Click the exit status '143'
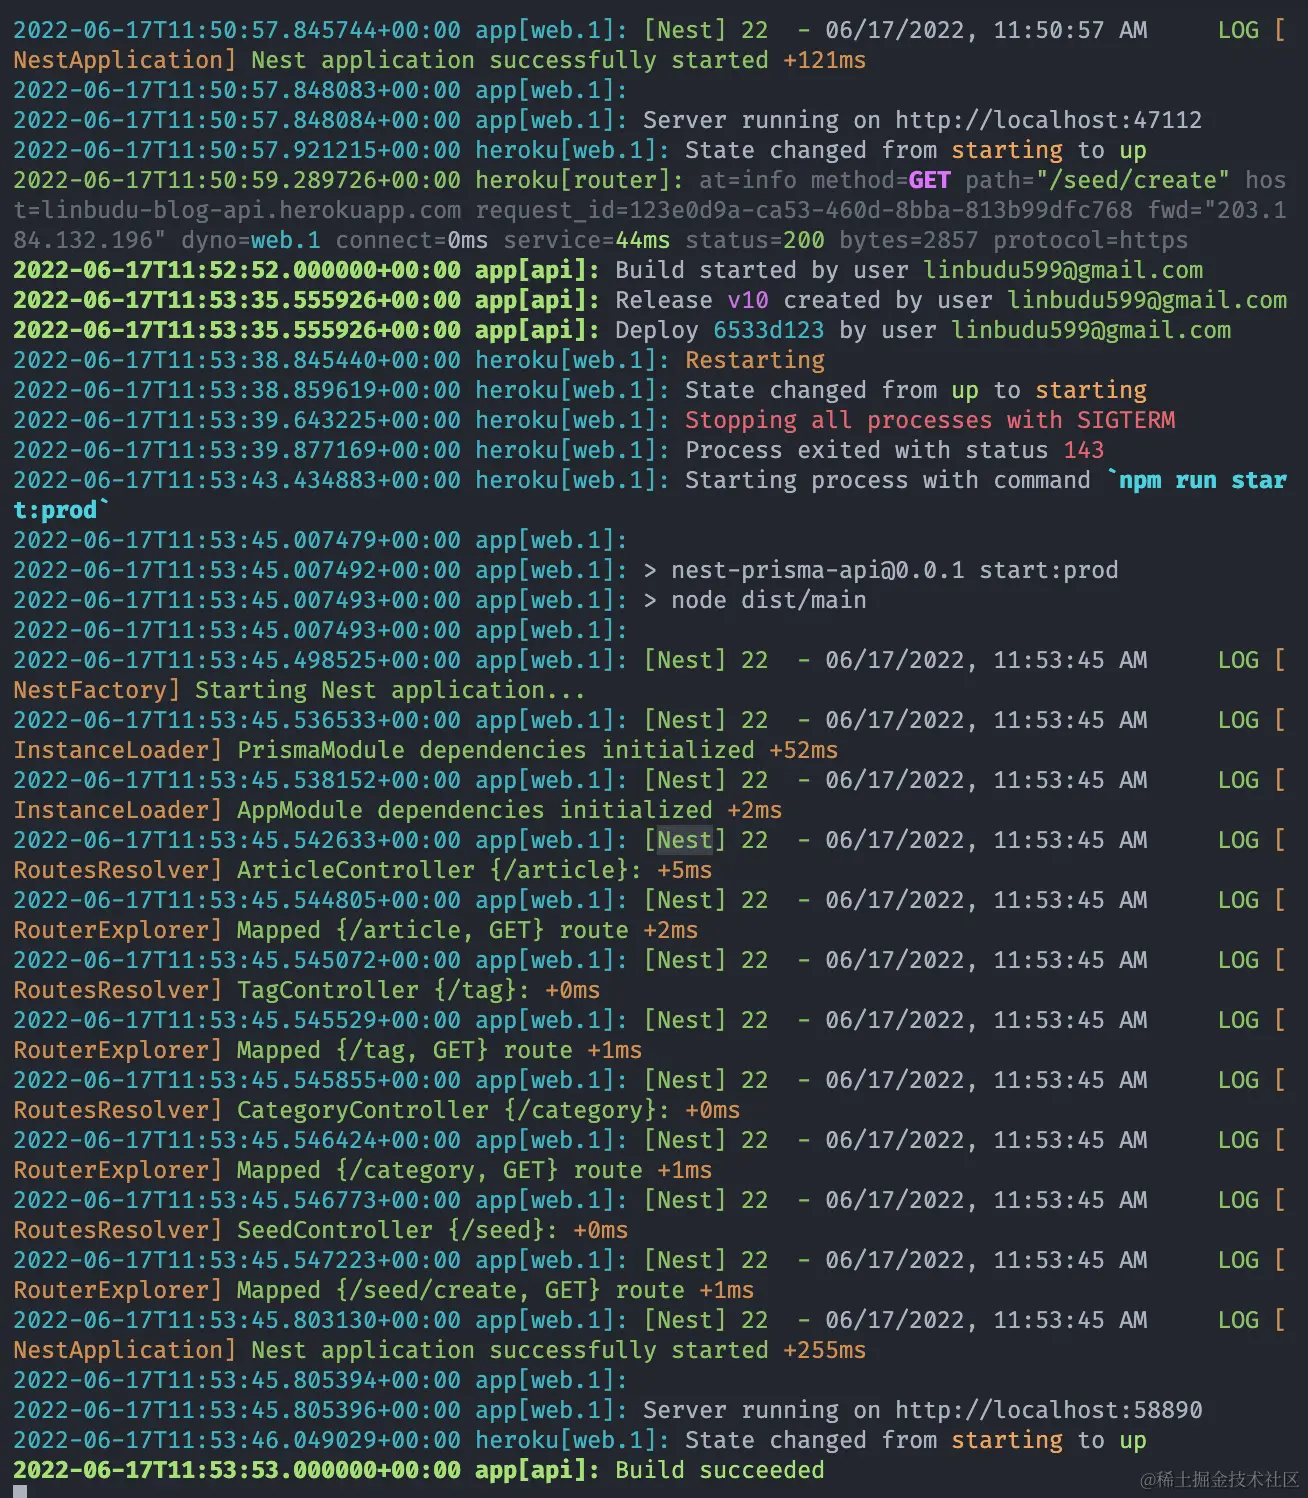This screenshot has width=1308, height=1498. click(x=1084, y=450)
